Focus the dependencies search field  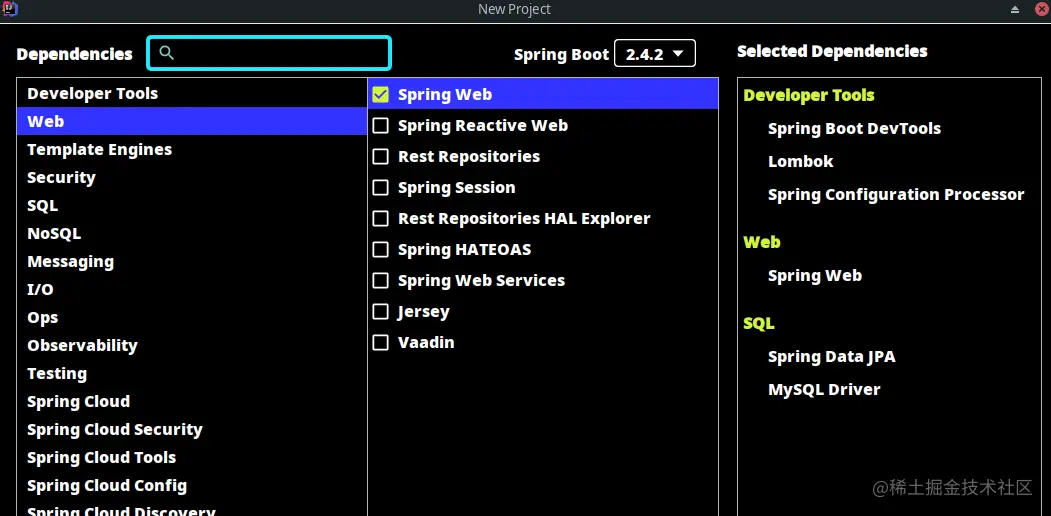[269, 53]
